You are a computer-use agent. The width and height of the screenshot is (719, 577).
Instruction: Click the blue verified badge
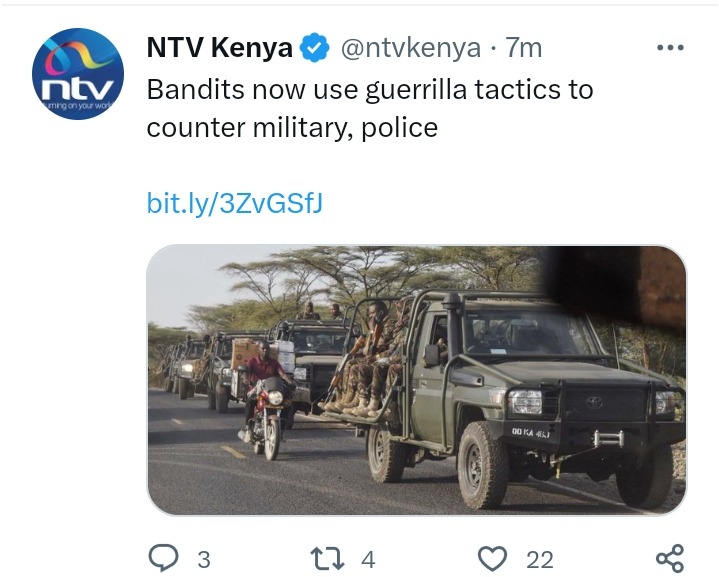pyautogui.click(x=314, y=47)
